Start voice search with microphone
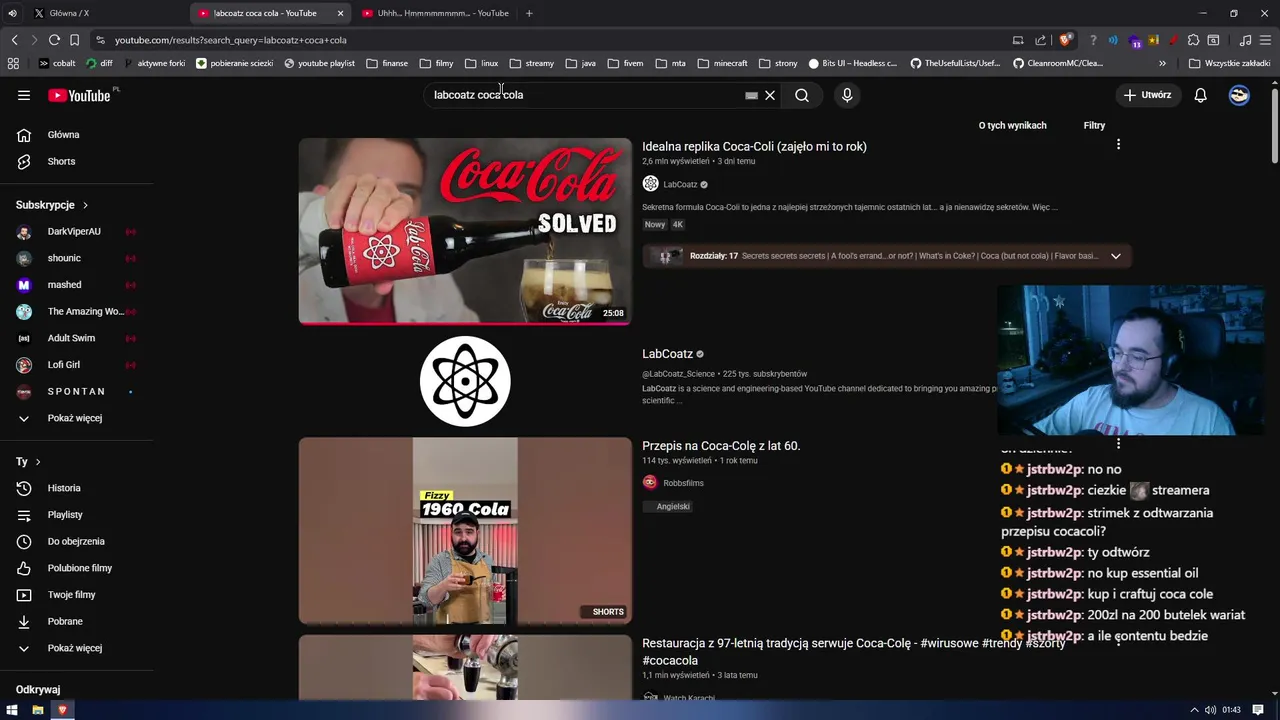 tap(847, 95)
